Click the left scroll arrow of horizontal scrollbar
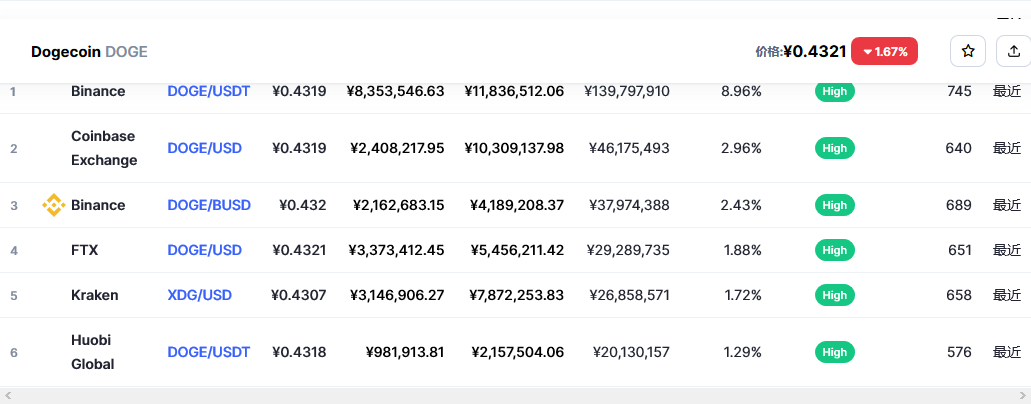 [8, 395]
